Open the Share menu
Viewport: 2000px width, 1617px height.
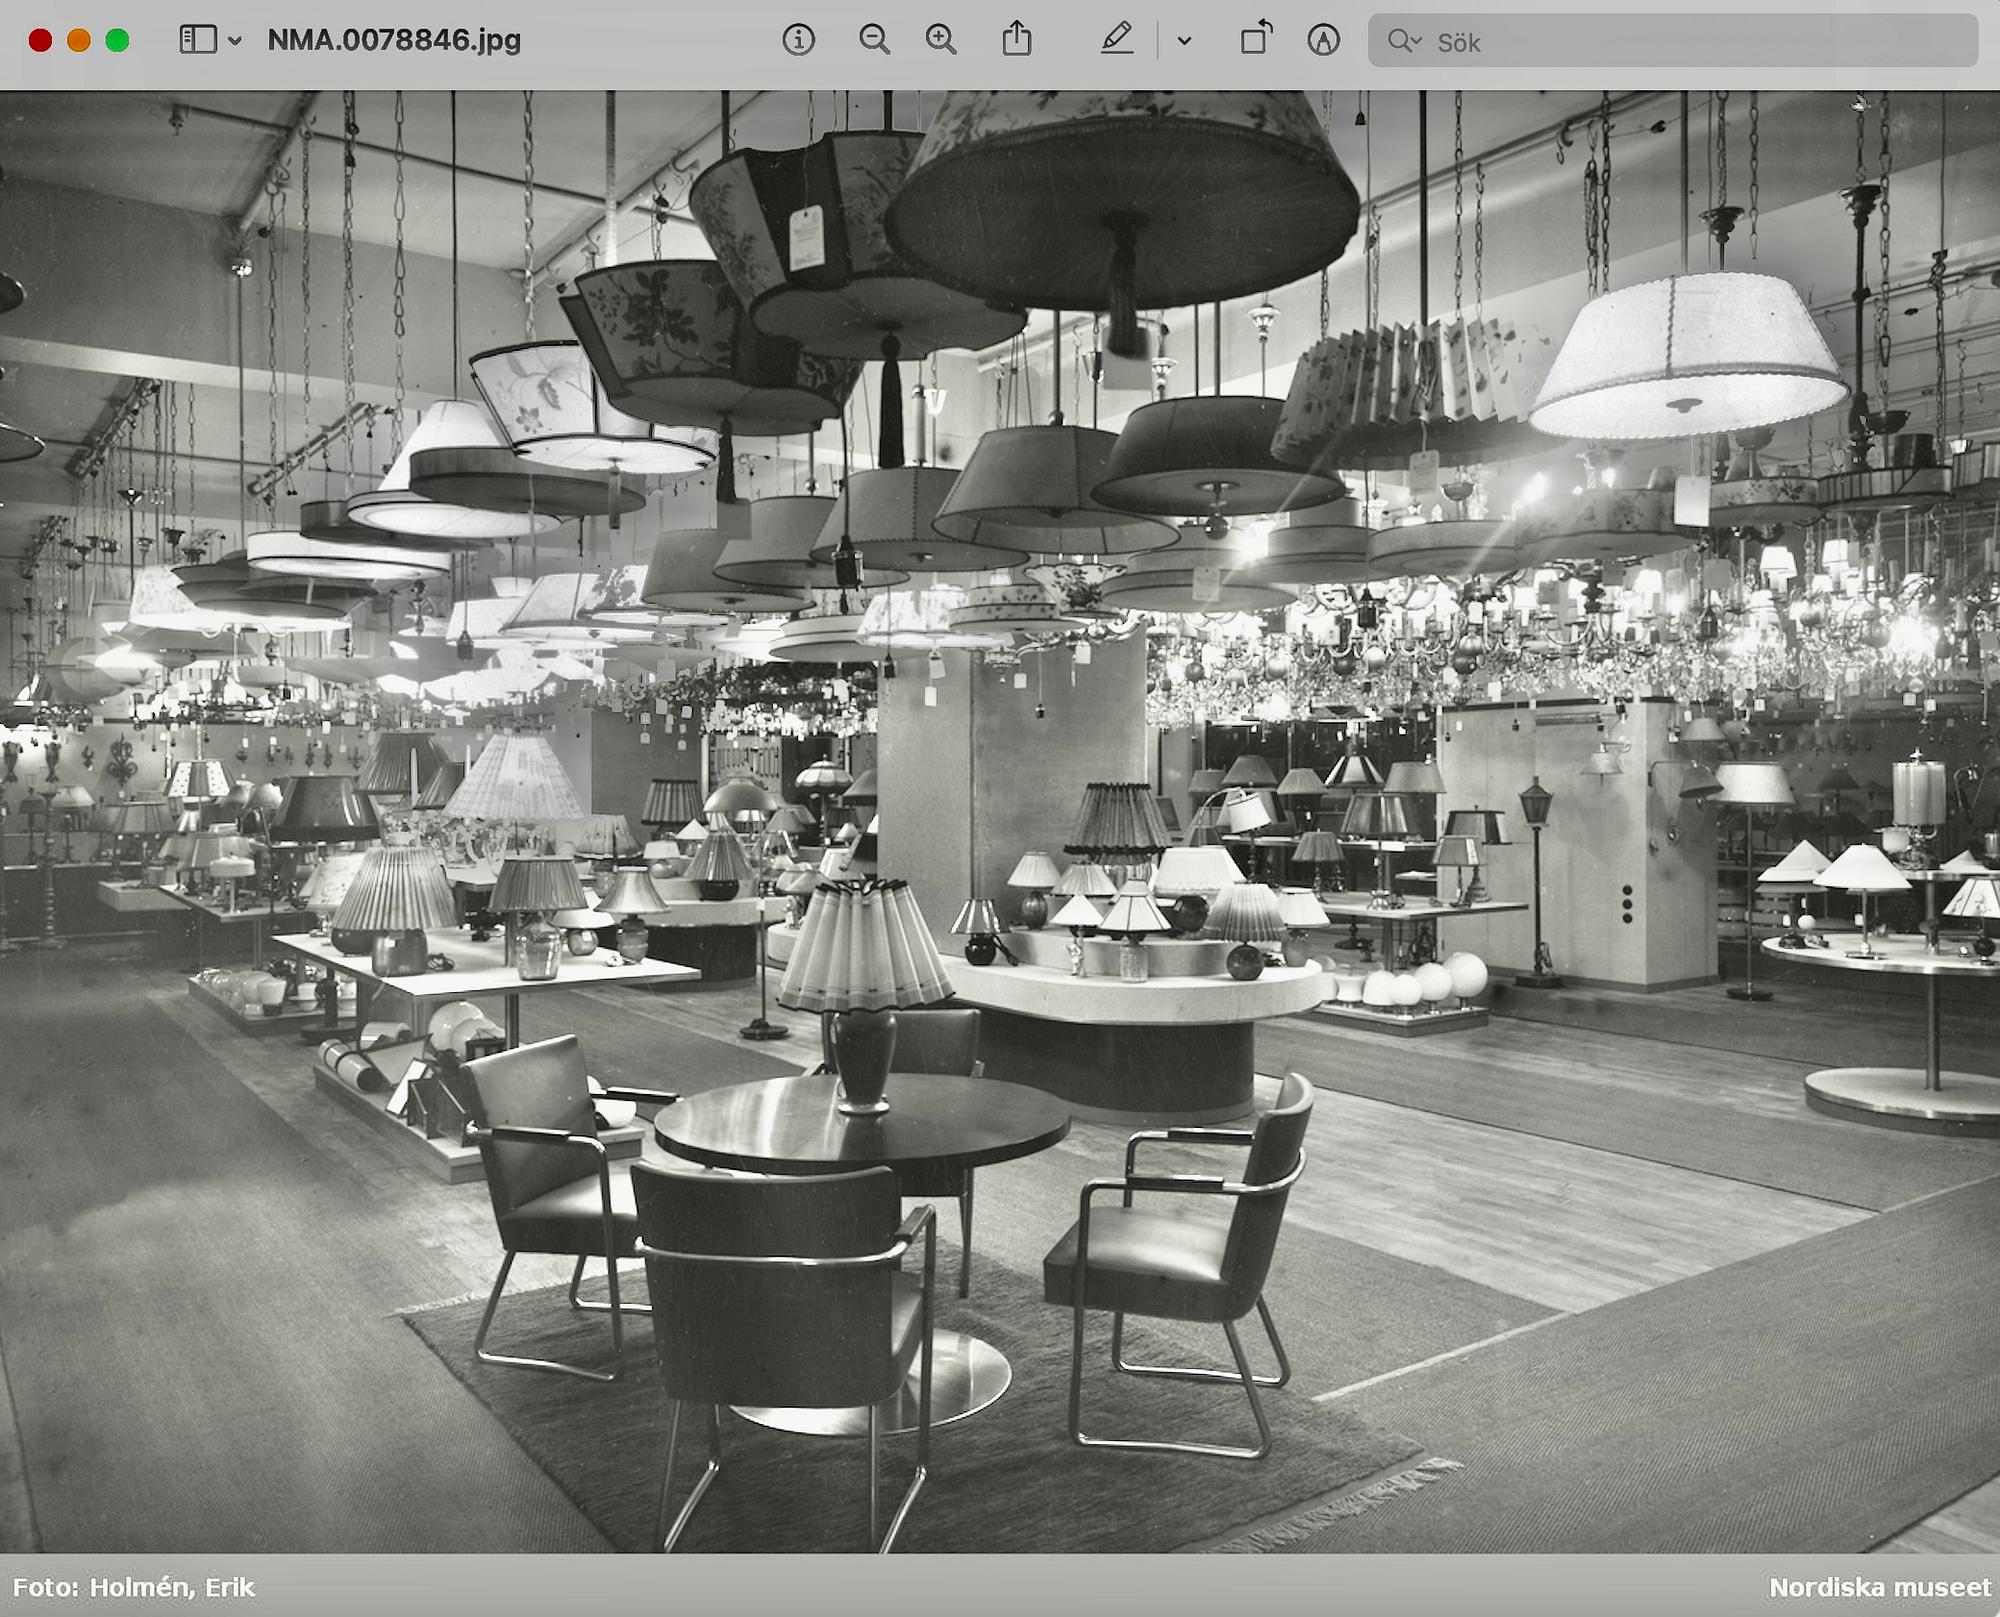(x=1016, y=39)
